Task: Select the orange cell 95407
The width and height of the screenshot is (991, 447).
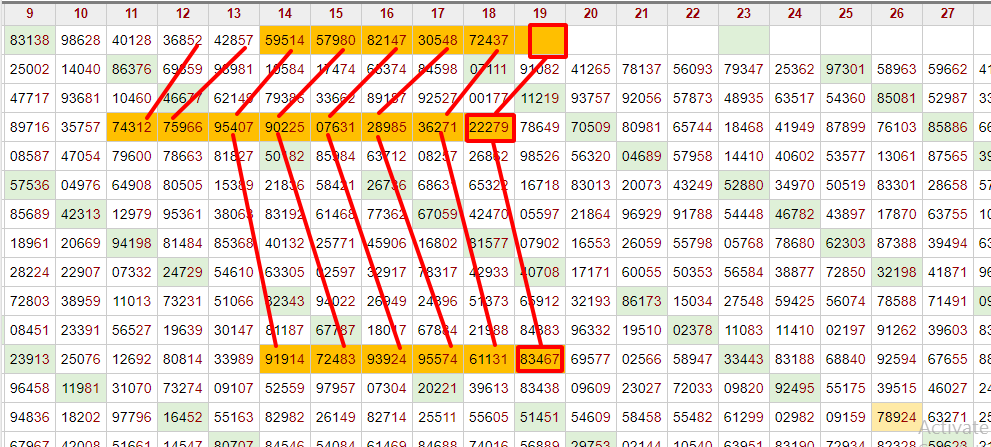Action: coord(234,127)
